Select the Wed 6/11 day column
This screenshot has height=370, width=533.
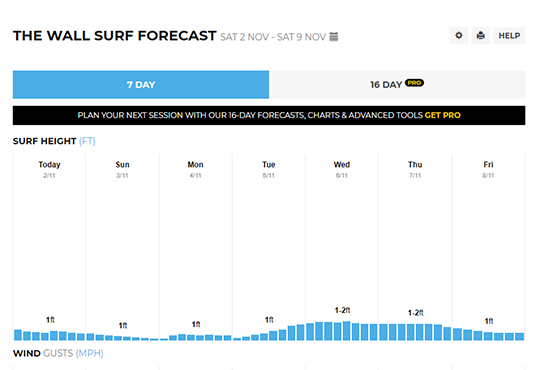click(342, 247)
